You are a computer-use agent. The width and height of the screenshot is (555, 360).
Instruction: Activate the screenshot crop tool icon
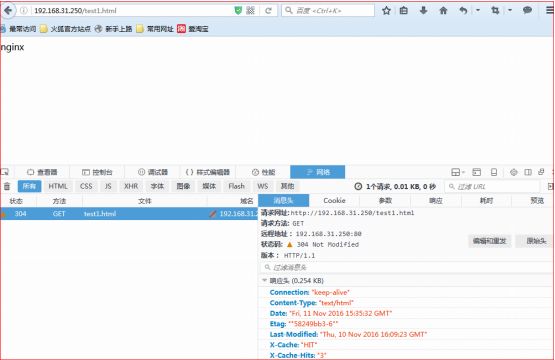point(495,11)
